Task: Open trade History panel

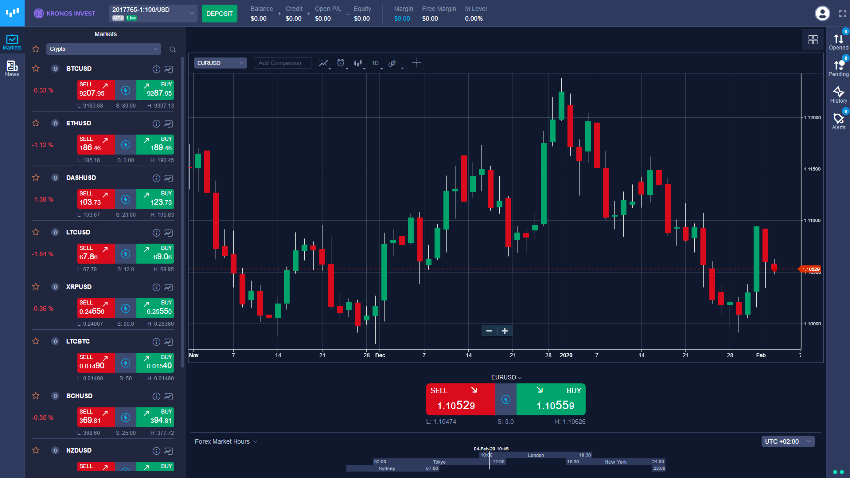Action: click(x=838, y=95)
